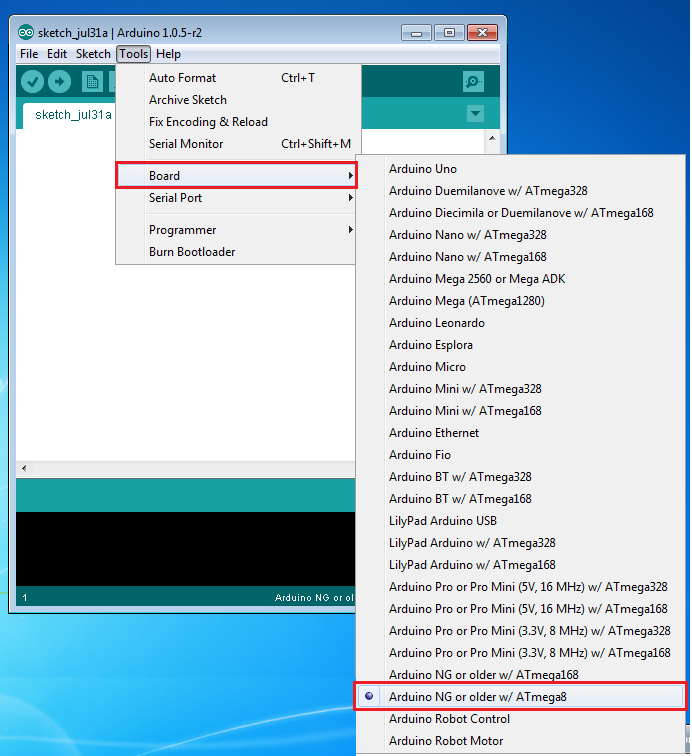The height and width of the screenshot is (756, 692).
Task: Expand the Serial Port submenu
Action: [x=236, y=198]
